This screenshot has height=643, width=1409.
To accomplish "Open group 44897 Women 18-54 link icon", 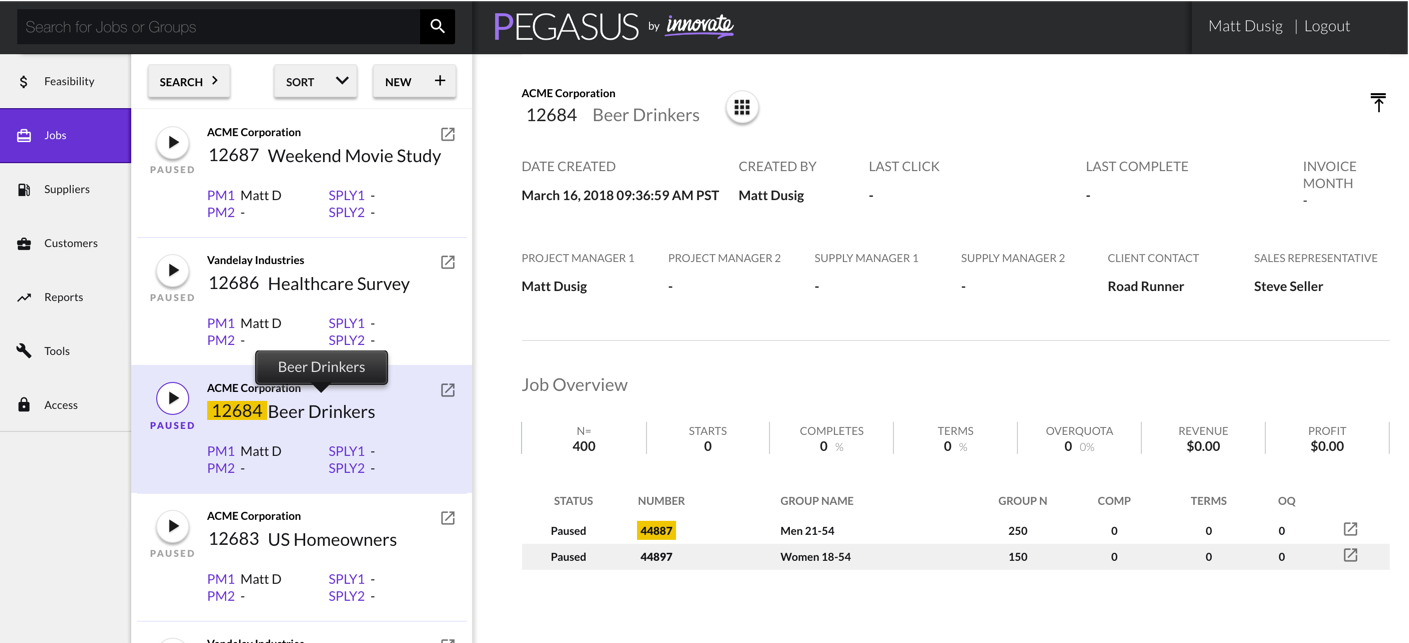I will (x=1350, y=555).
